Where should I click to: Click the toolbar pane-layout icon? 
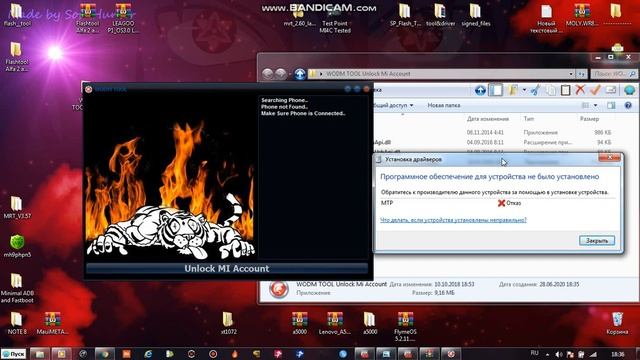(x=496, y=90)
